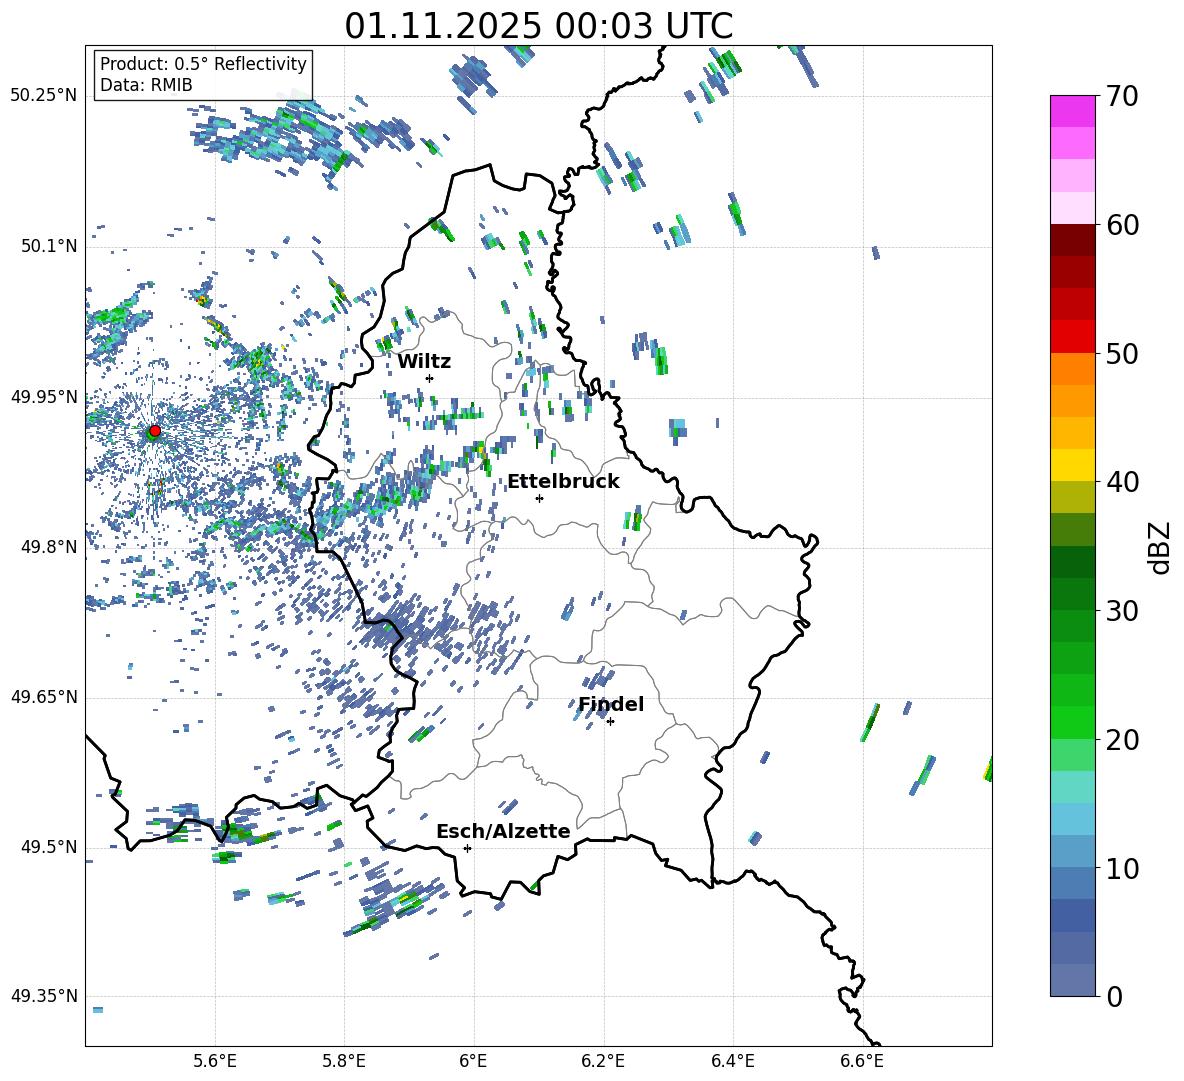The image size is (1184, 1081).
Task: Click the Esch/Alzette city label
Action: click(504, 831)
